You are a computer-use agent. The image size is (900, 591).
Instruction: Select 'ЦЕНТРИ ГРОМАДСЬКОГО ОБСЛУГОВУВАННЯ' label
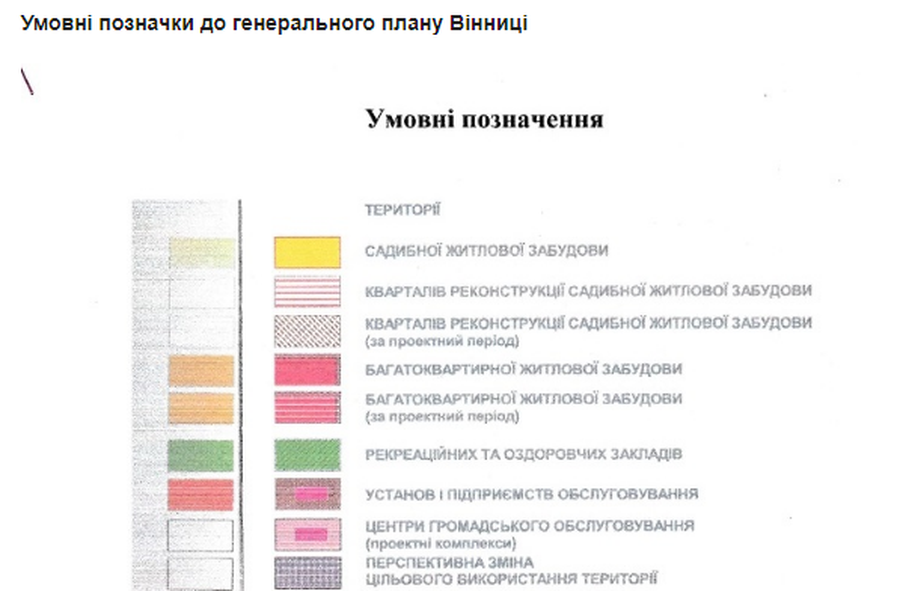click(530, 526)
